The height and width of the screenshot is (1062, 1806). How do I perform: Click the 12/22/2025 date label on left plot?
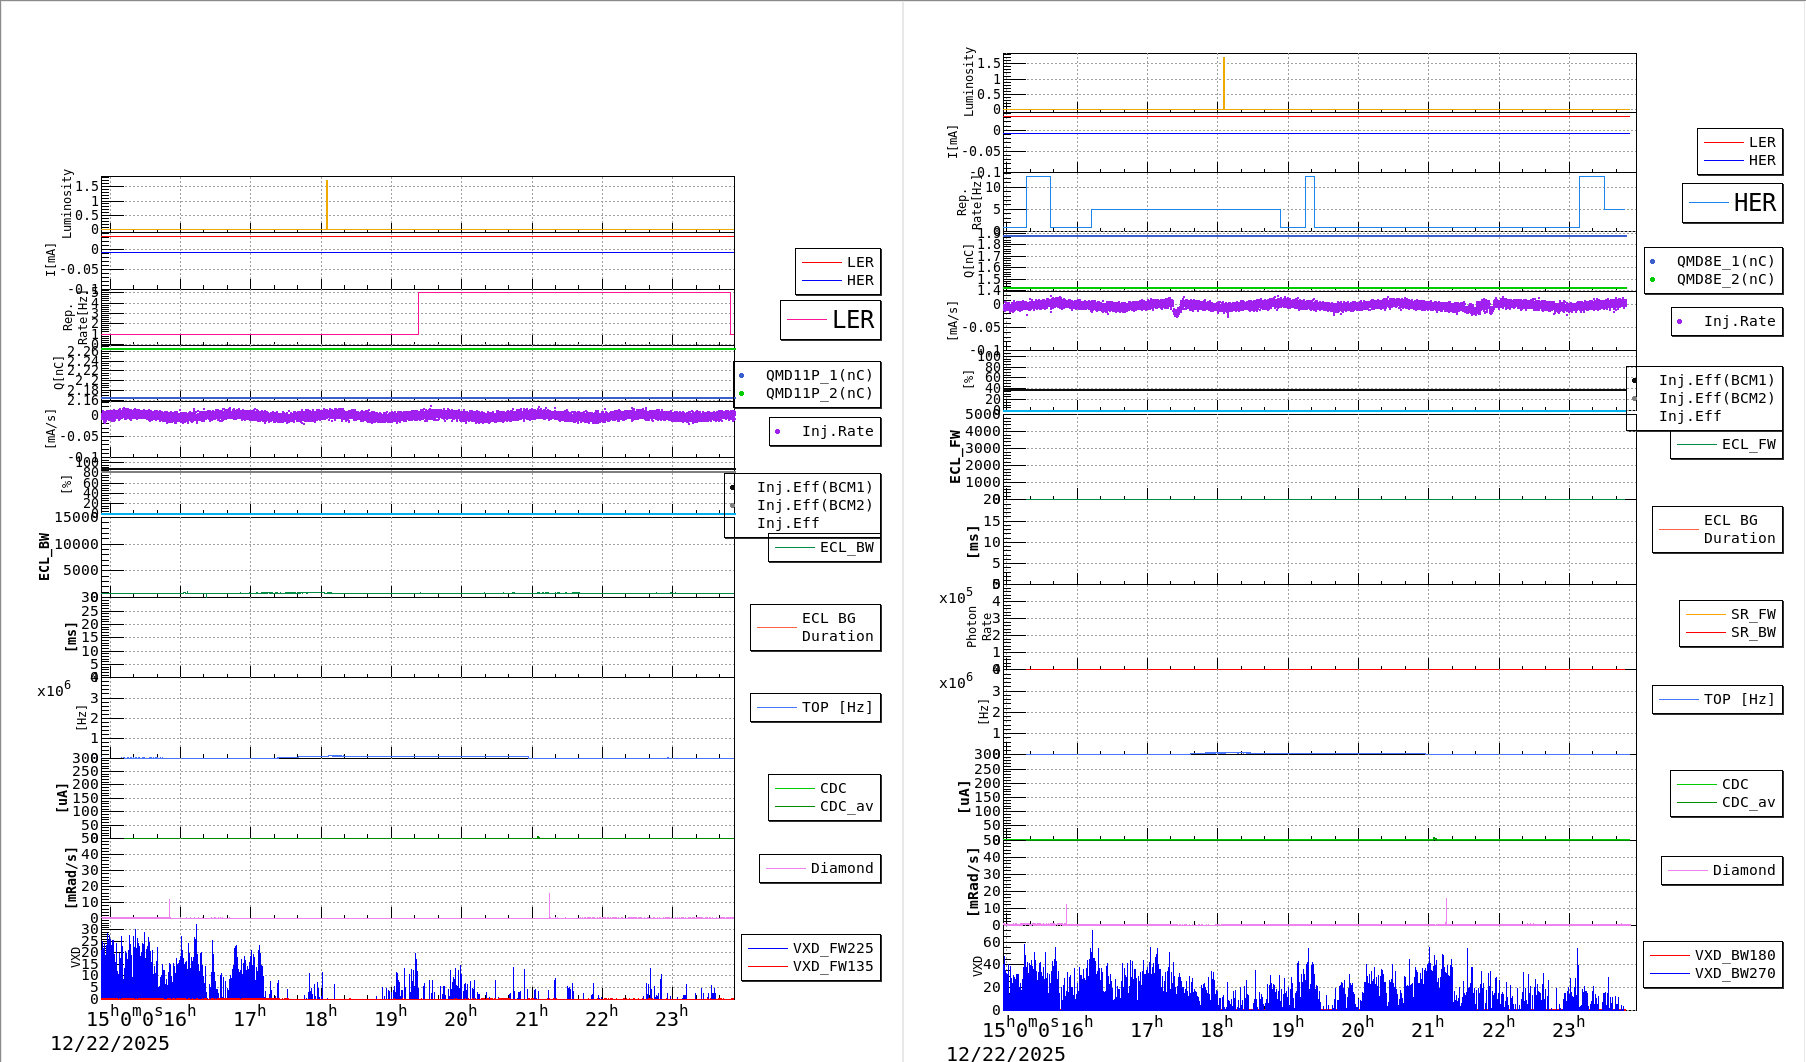click(x=110, y=1043)
